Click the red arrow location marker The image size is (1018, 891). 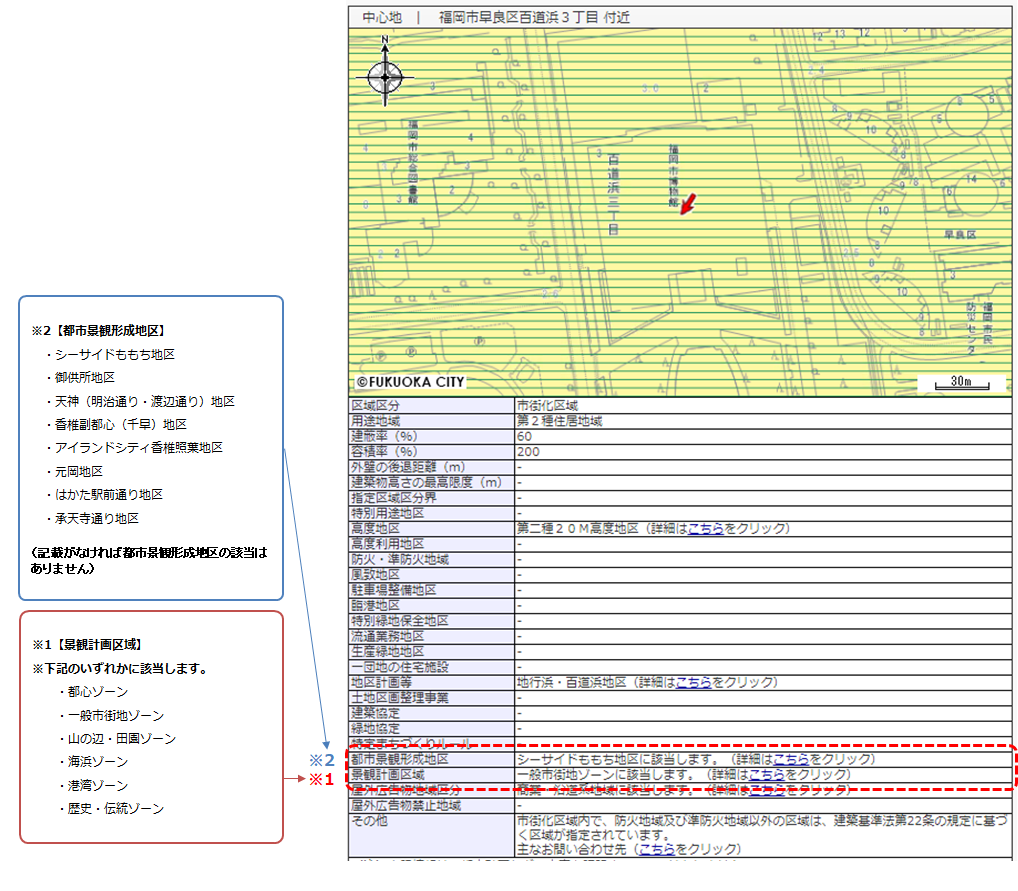point(688,203)
